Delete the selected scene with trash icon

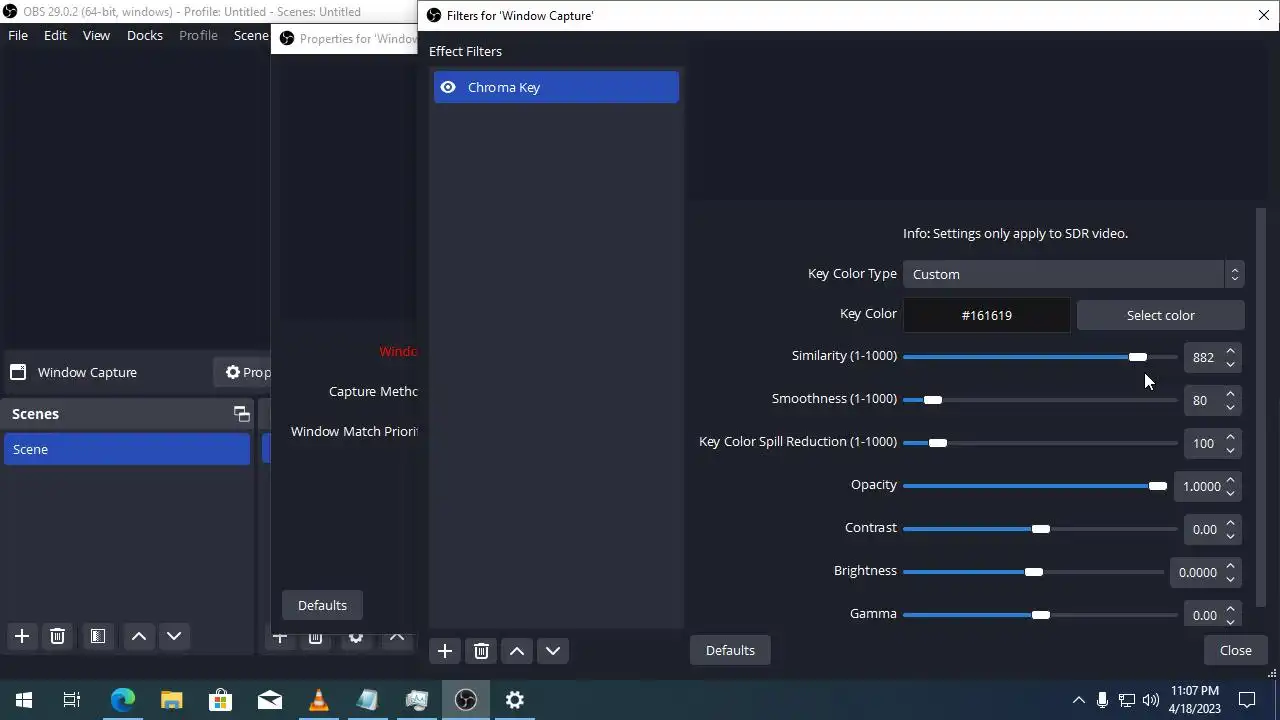coord(57,636)
